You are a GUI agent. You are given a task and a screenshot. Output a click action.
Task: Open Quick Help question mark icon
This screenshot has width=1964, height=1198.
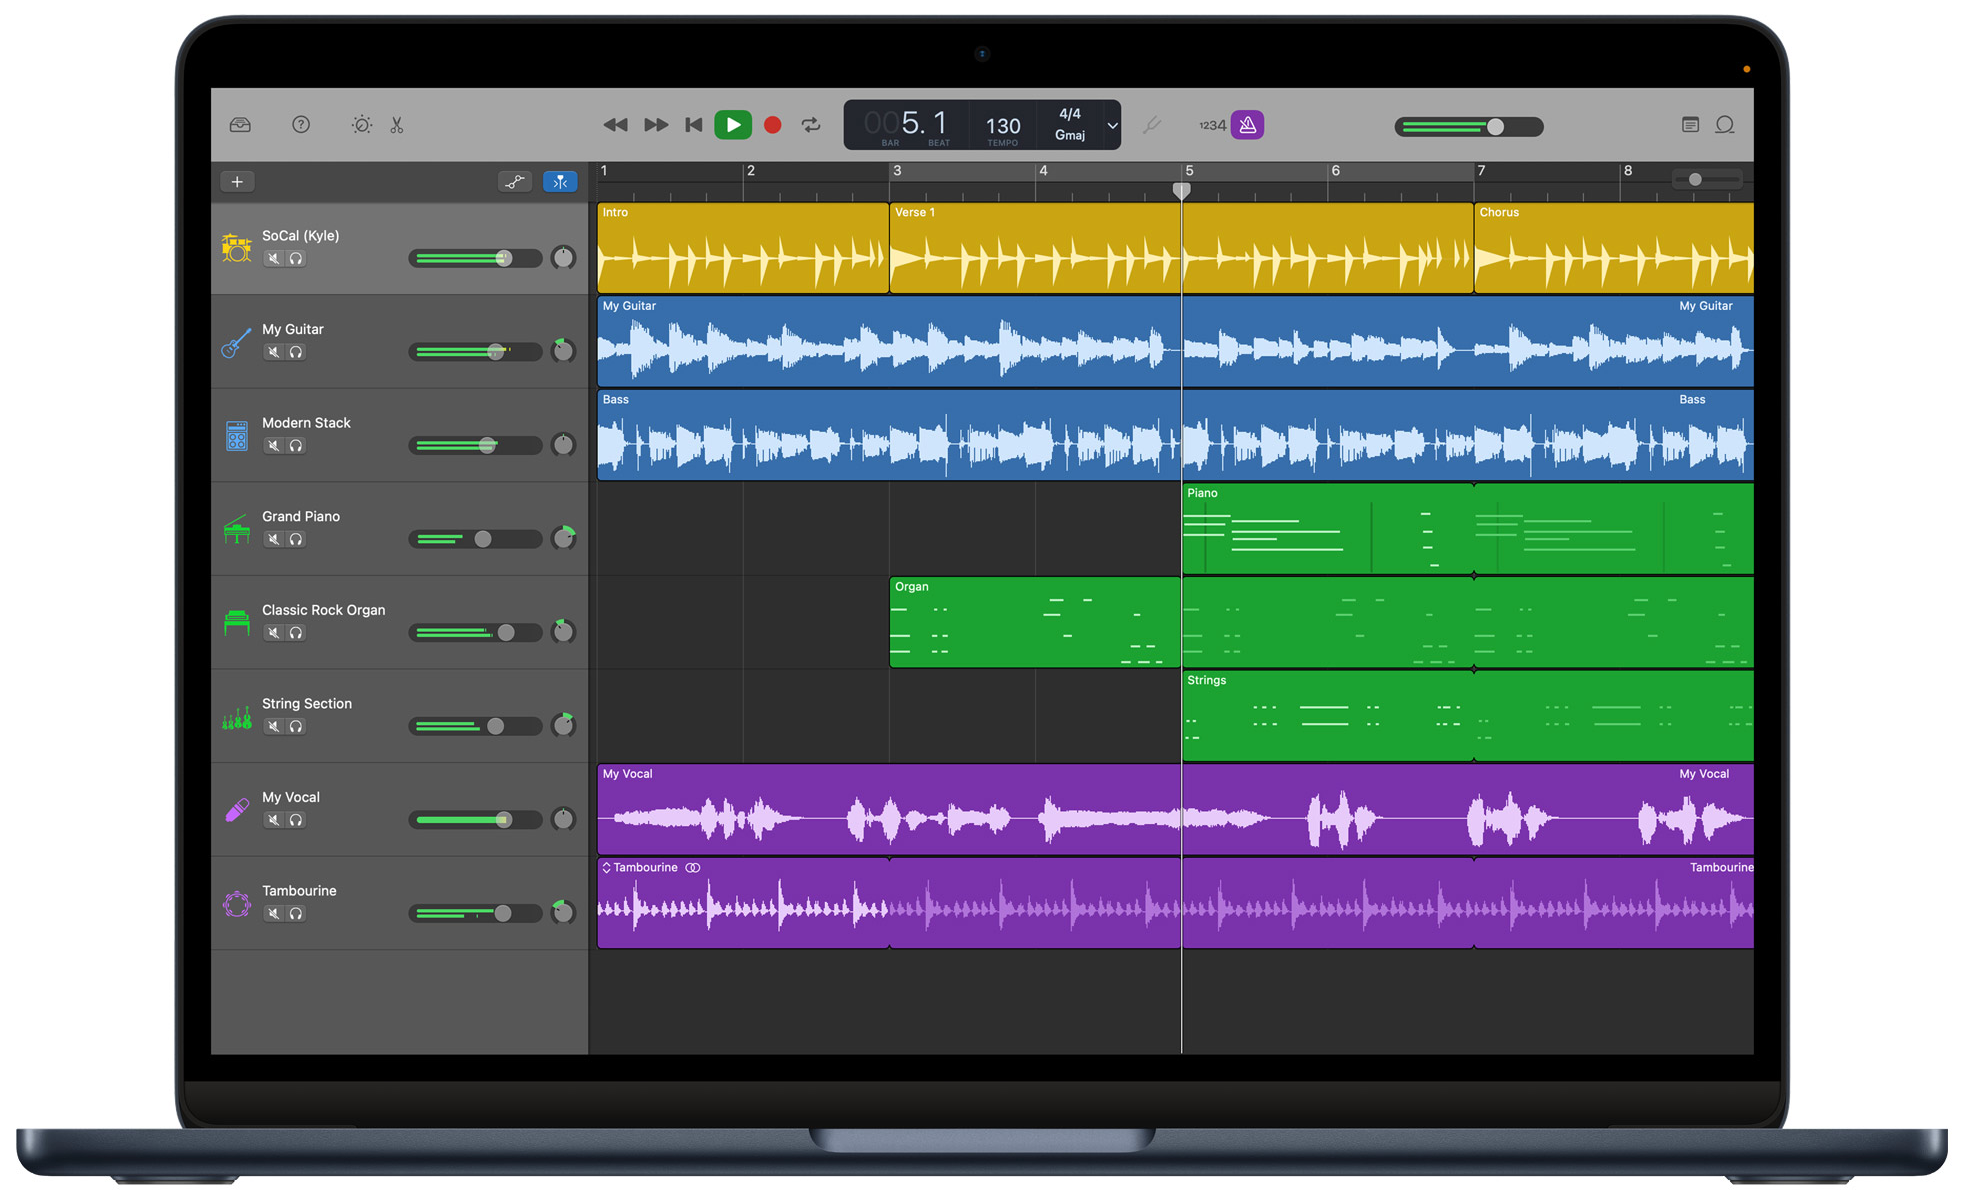click(301, 125)
